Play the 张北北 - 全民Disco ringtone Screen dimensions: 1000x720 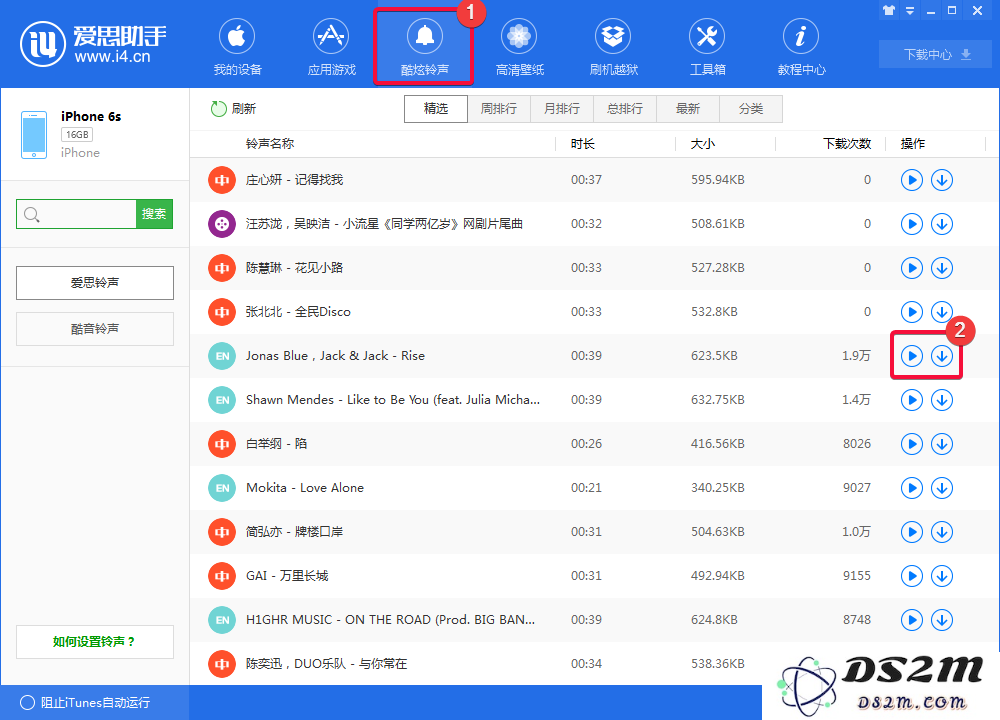912,312
